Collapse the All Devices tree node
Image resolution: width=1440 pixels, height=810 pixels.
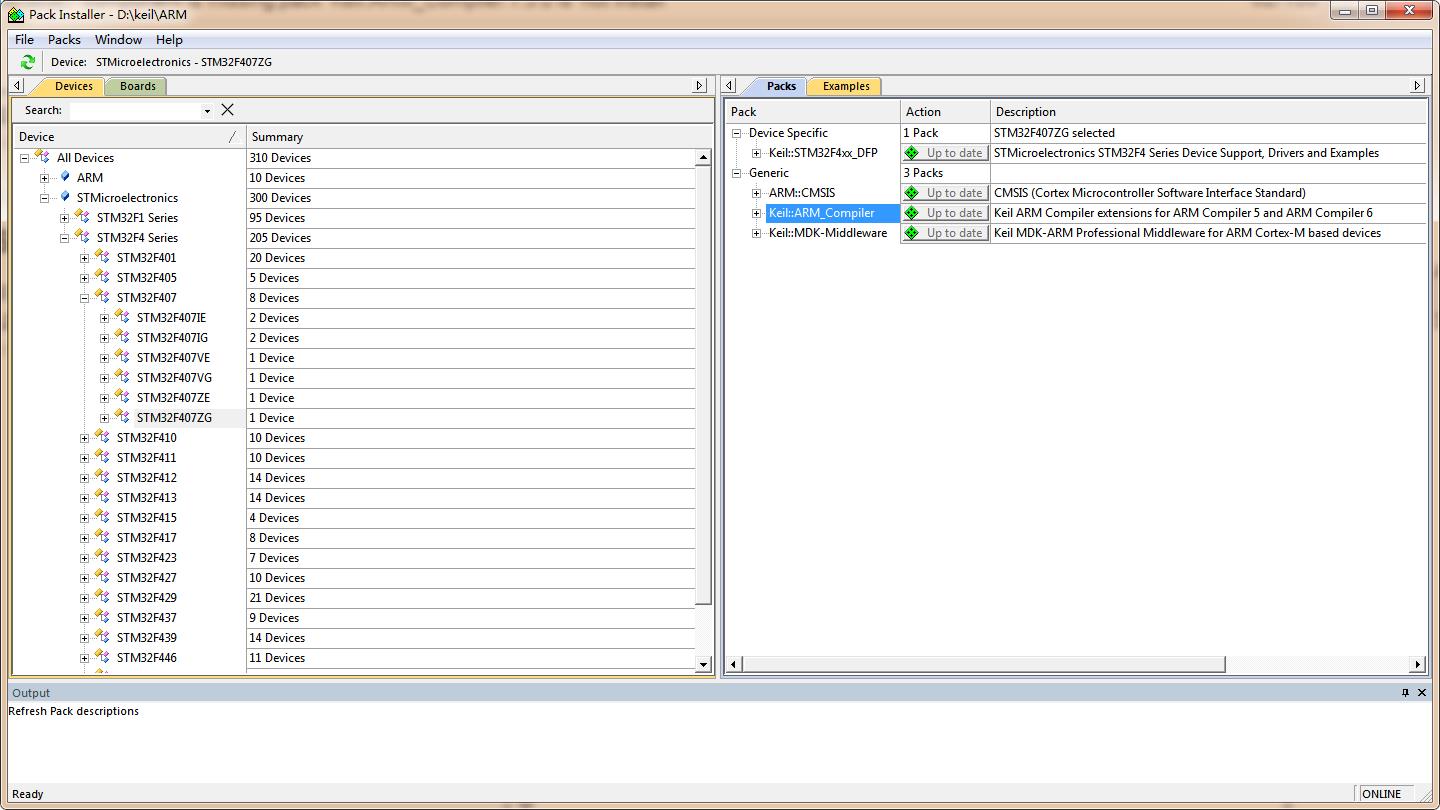pyautogui.click(x=24, y=158)
